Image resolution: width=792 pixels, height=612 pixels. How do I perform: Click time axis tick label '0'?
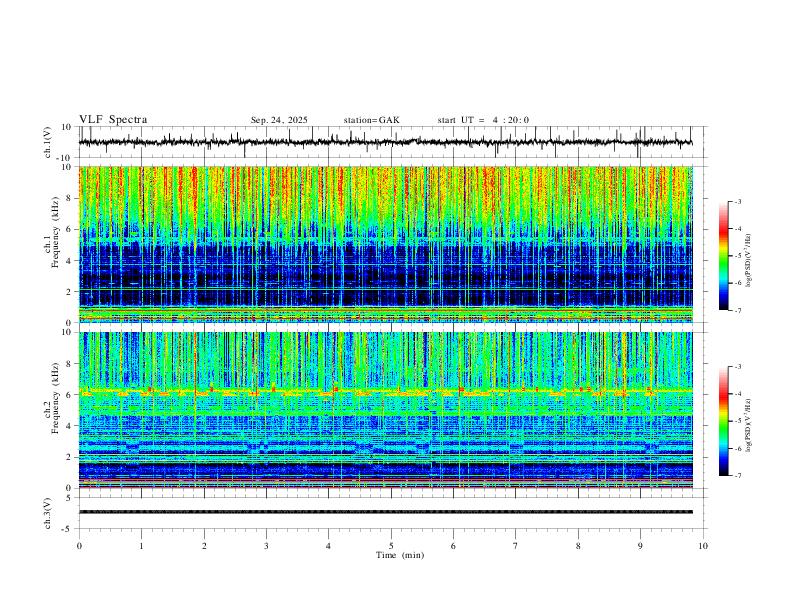tap(79, 546)
